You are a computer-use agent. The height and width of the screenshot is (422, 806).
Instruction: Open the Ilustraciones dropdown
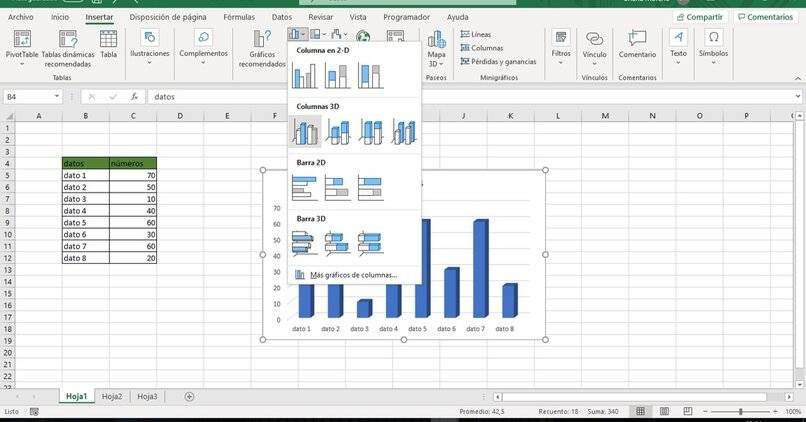pos(150,46)
